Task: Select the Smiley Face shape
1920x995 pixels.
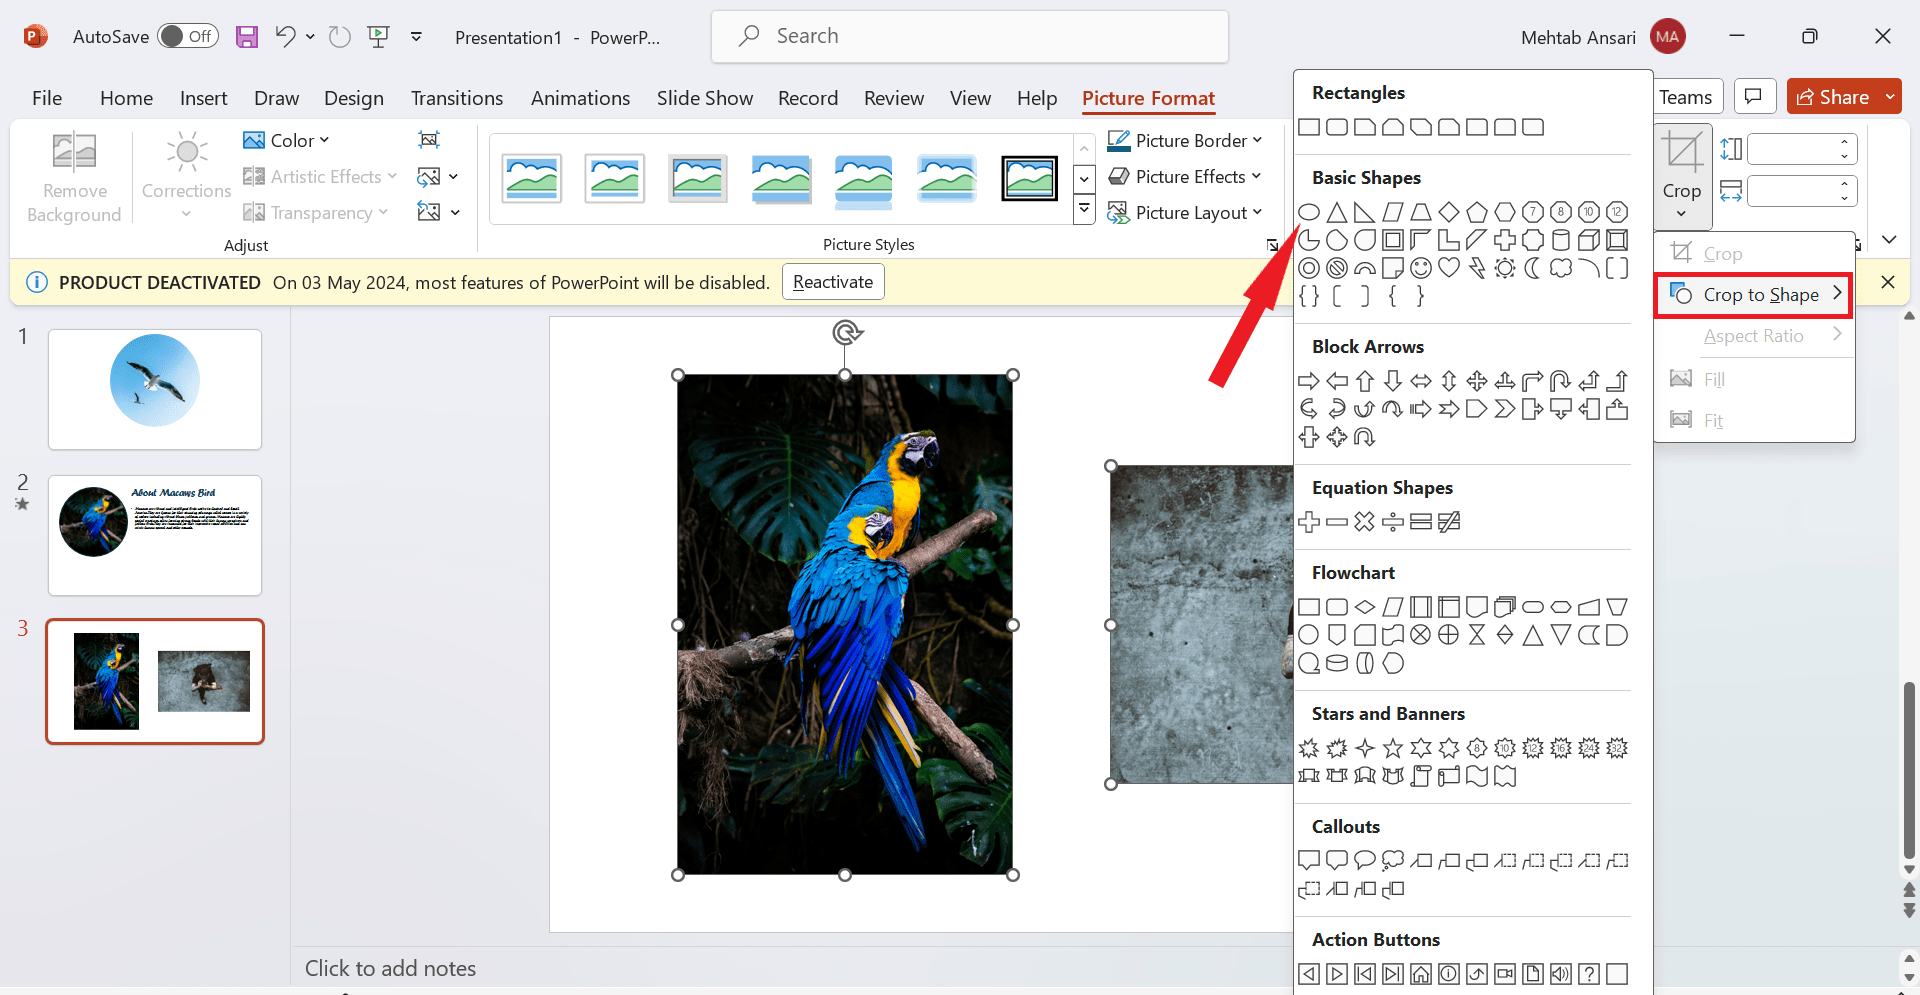Action: click(x=1420, y=268)
